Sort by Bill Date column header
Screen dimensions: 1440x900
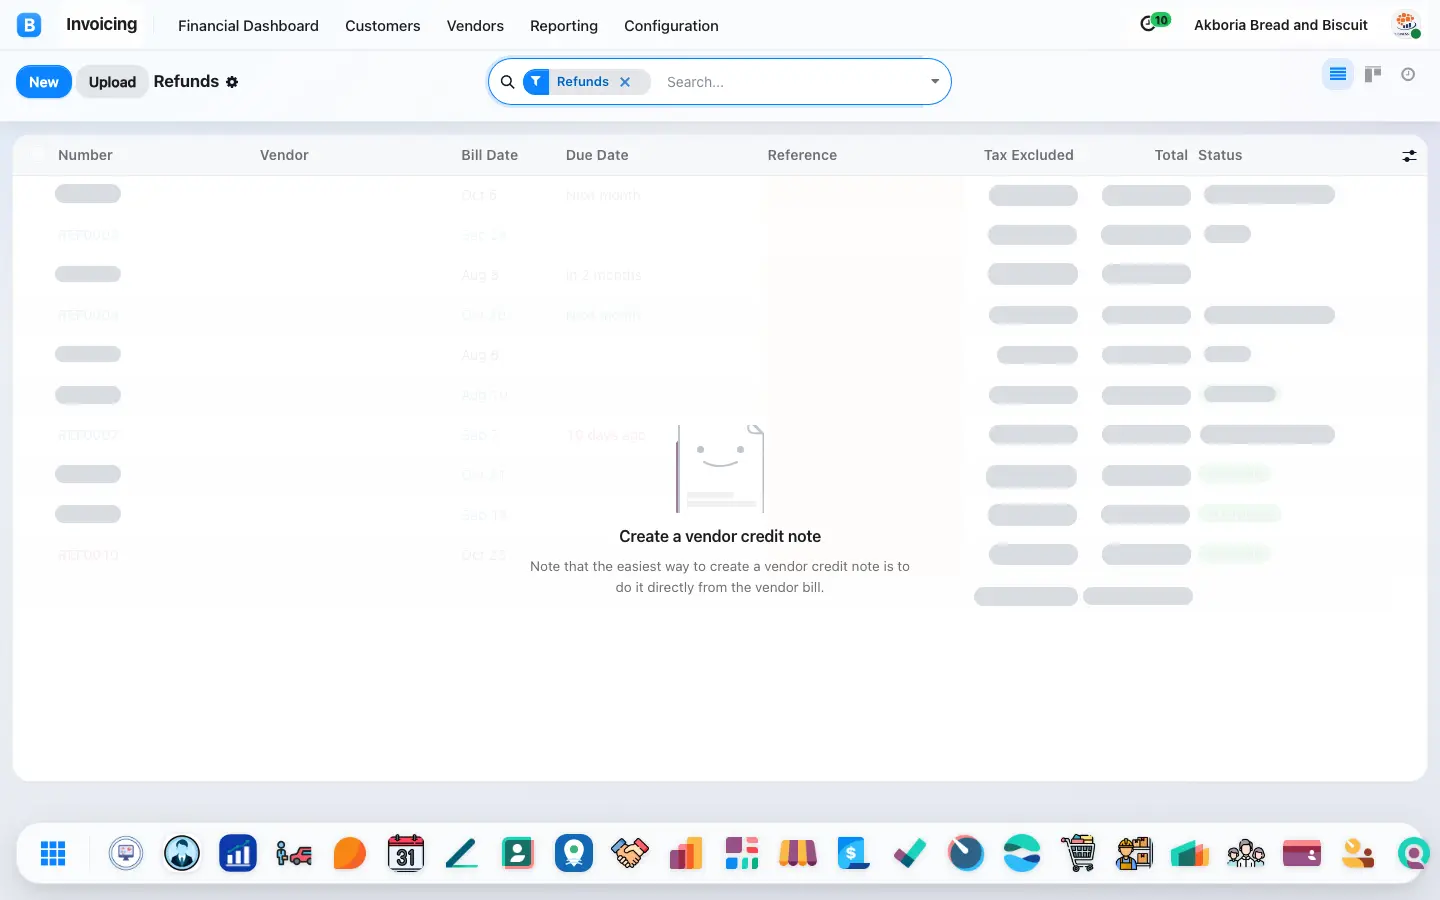click(x=490, y=155)
